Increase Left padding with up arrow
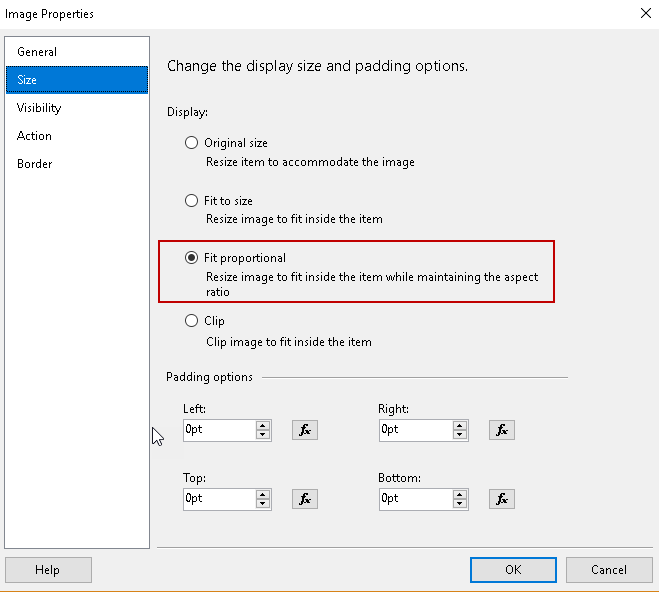 coord(263,425)
